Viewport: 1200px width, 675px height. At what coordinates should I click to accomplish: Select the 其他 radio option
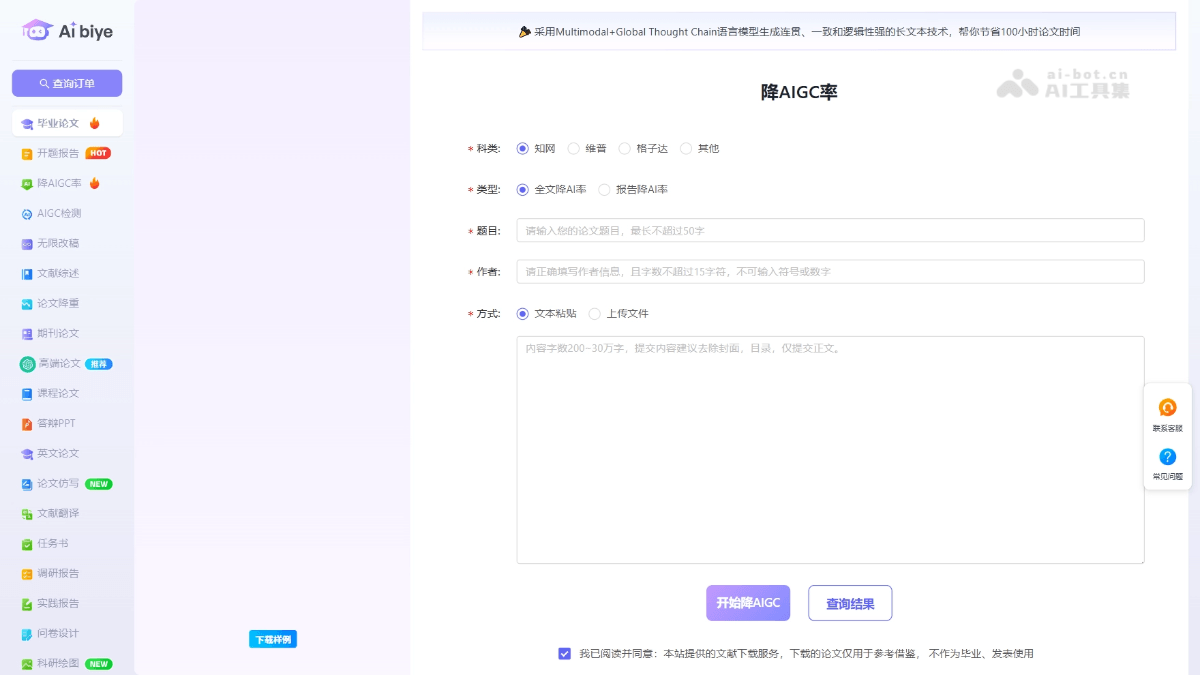click(x=686, y=148)
